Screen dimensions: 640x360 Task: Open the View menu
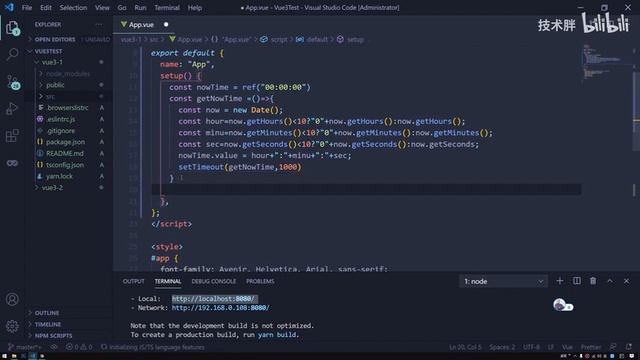(102, 8)
